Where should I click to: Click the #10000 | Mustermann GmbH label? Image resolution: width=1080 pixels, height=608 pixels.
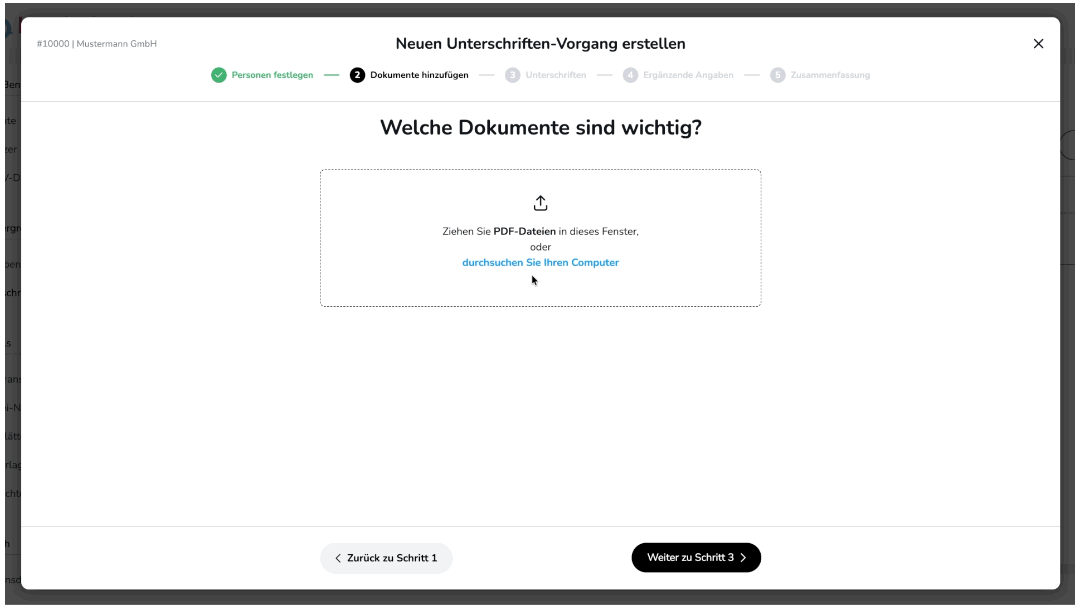pyautogui.click(x=96, y=43)
